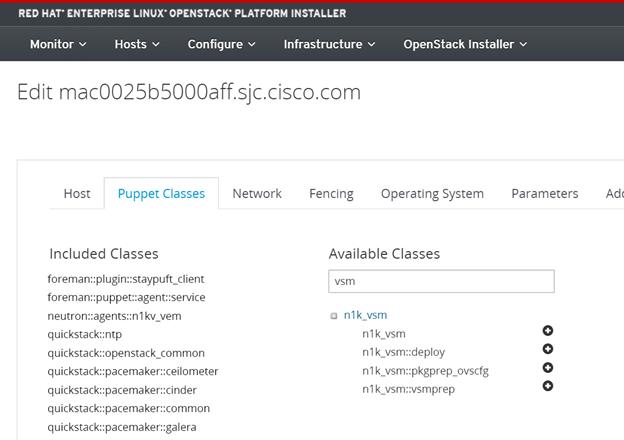Click the Included Classes heading
The width and height of the screenshot is (624, 440).
(x=104, y=254)
